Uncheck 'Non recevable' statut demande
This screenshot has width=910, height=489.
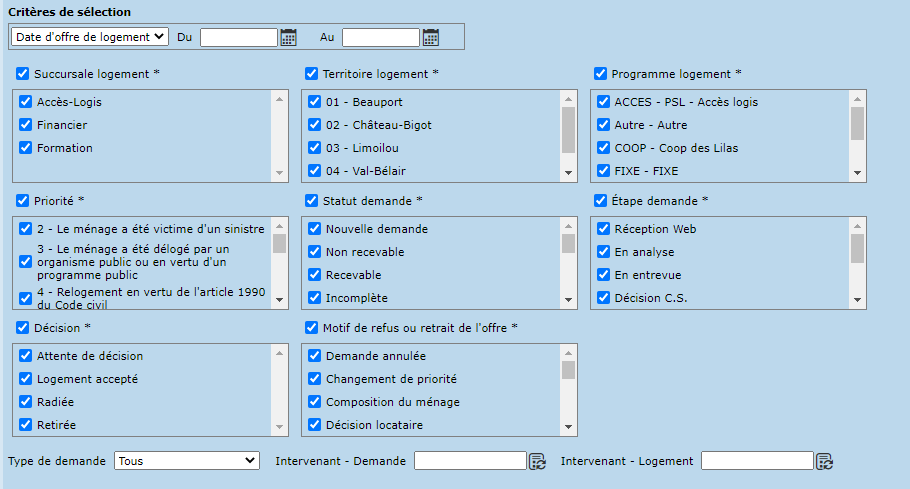pos(314,252)
